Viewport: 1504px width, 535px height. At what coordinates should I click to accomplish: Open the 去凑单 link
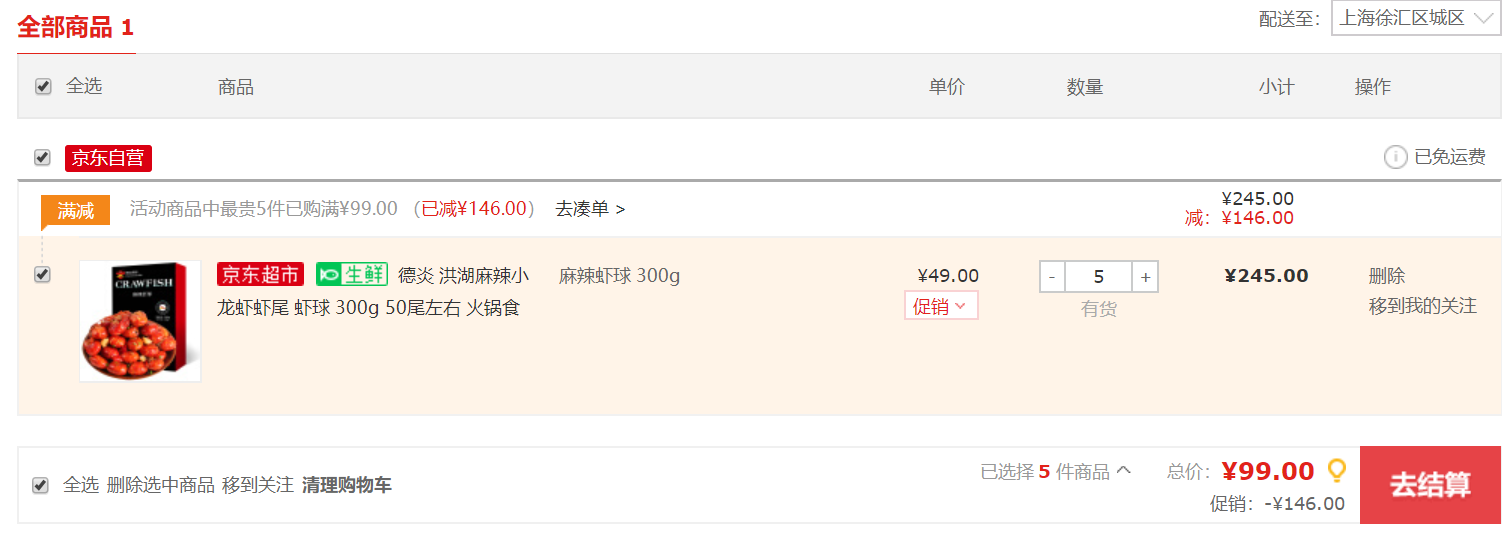pos(590,209)
